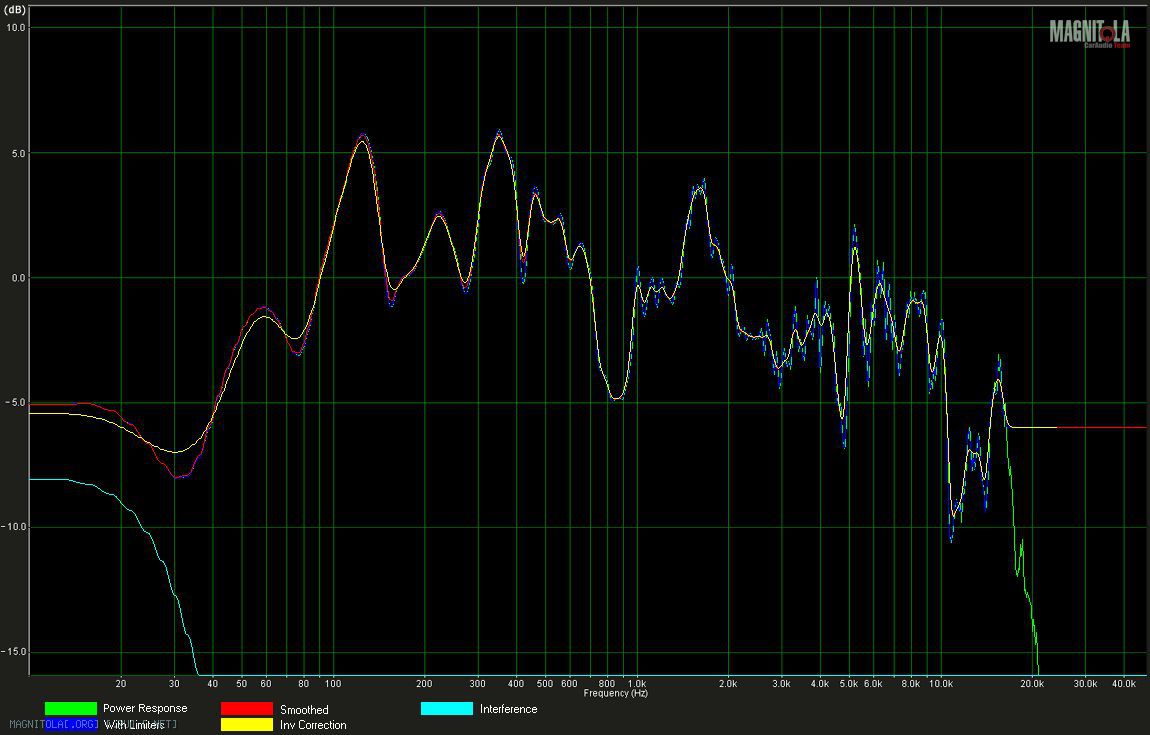Click the 0.0 dB axis label

17,278
